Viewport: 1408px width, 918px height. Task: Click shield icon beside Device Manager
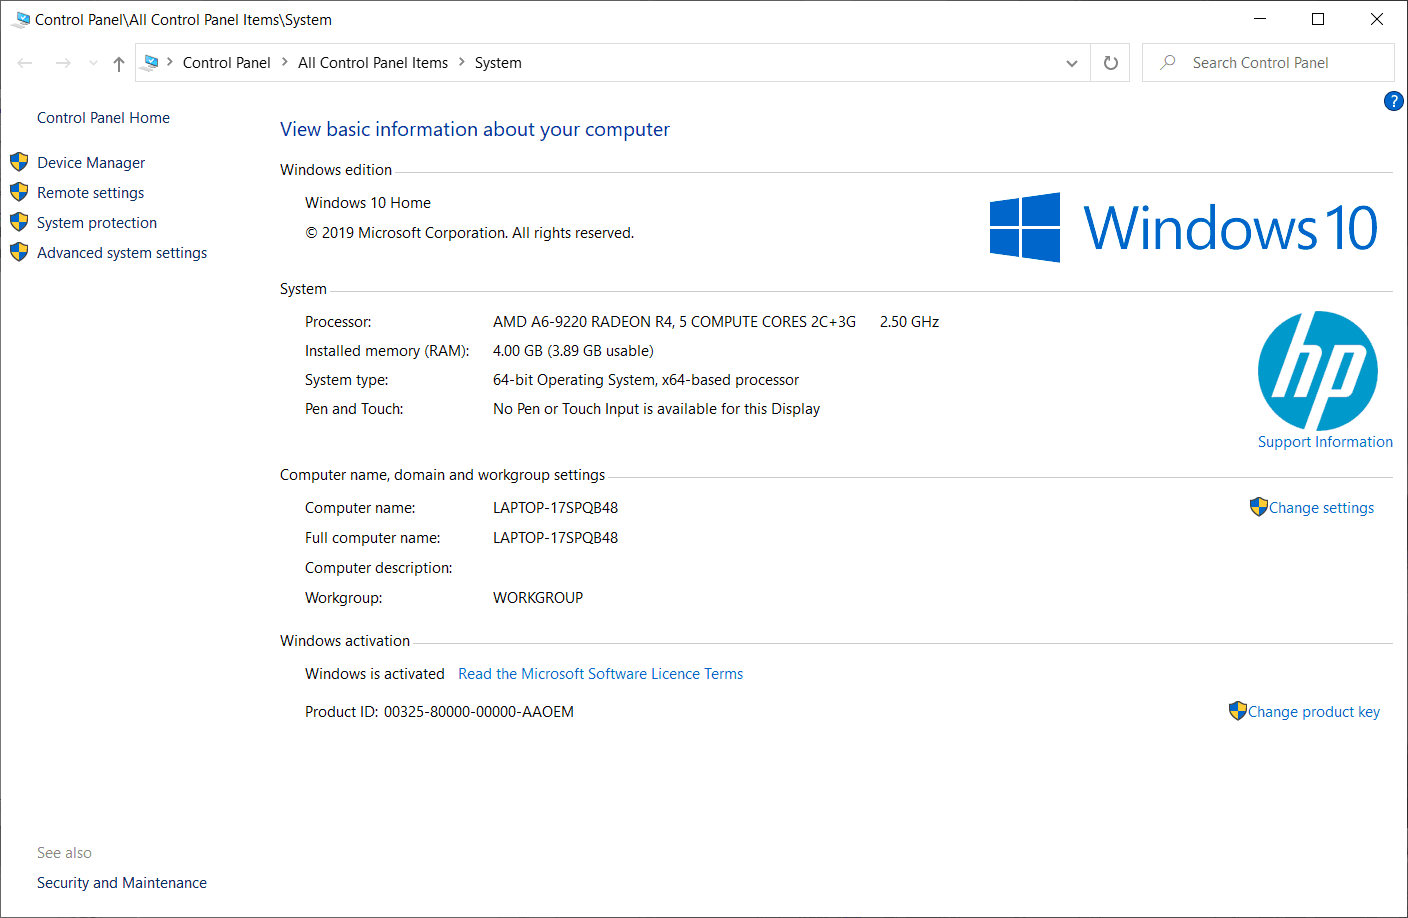(19, 162)
